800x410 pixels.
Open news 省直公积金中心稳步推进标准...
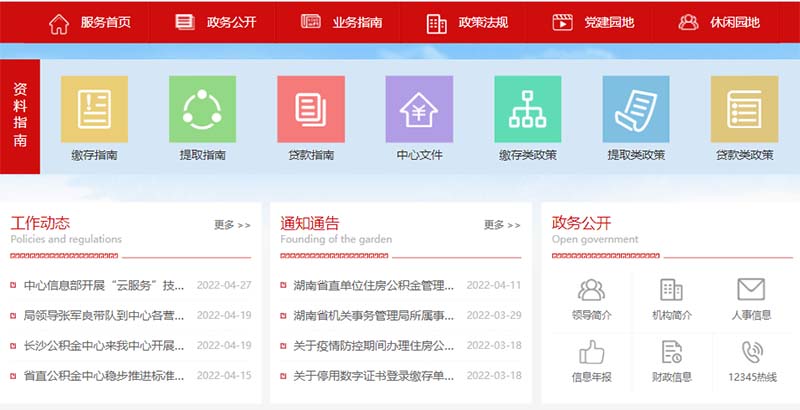point(104,376)
